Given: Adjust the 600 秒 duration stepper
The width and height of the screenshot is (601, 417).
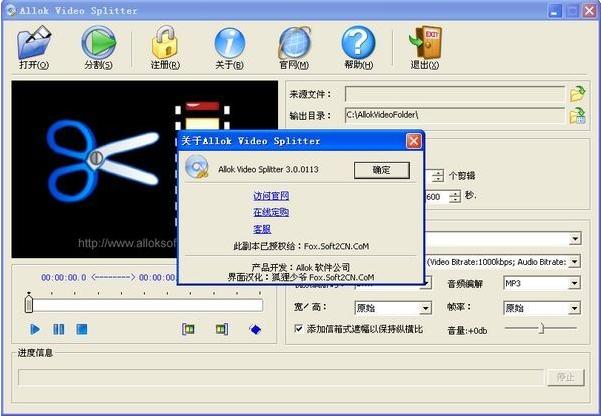Looking at the screenshot, I should [x=455, y=197].
